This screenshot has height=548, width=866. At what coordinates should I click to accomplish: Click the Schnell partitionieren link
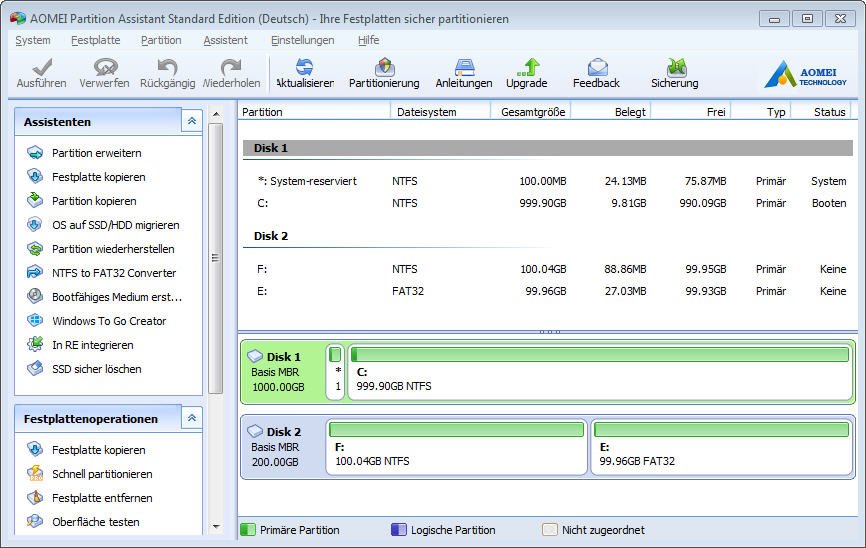coord(102,474)
